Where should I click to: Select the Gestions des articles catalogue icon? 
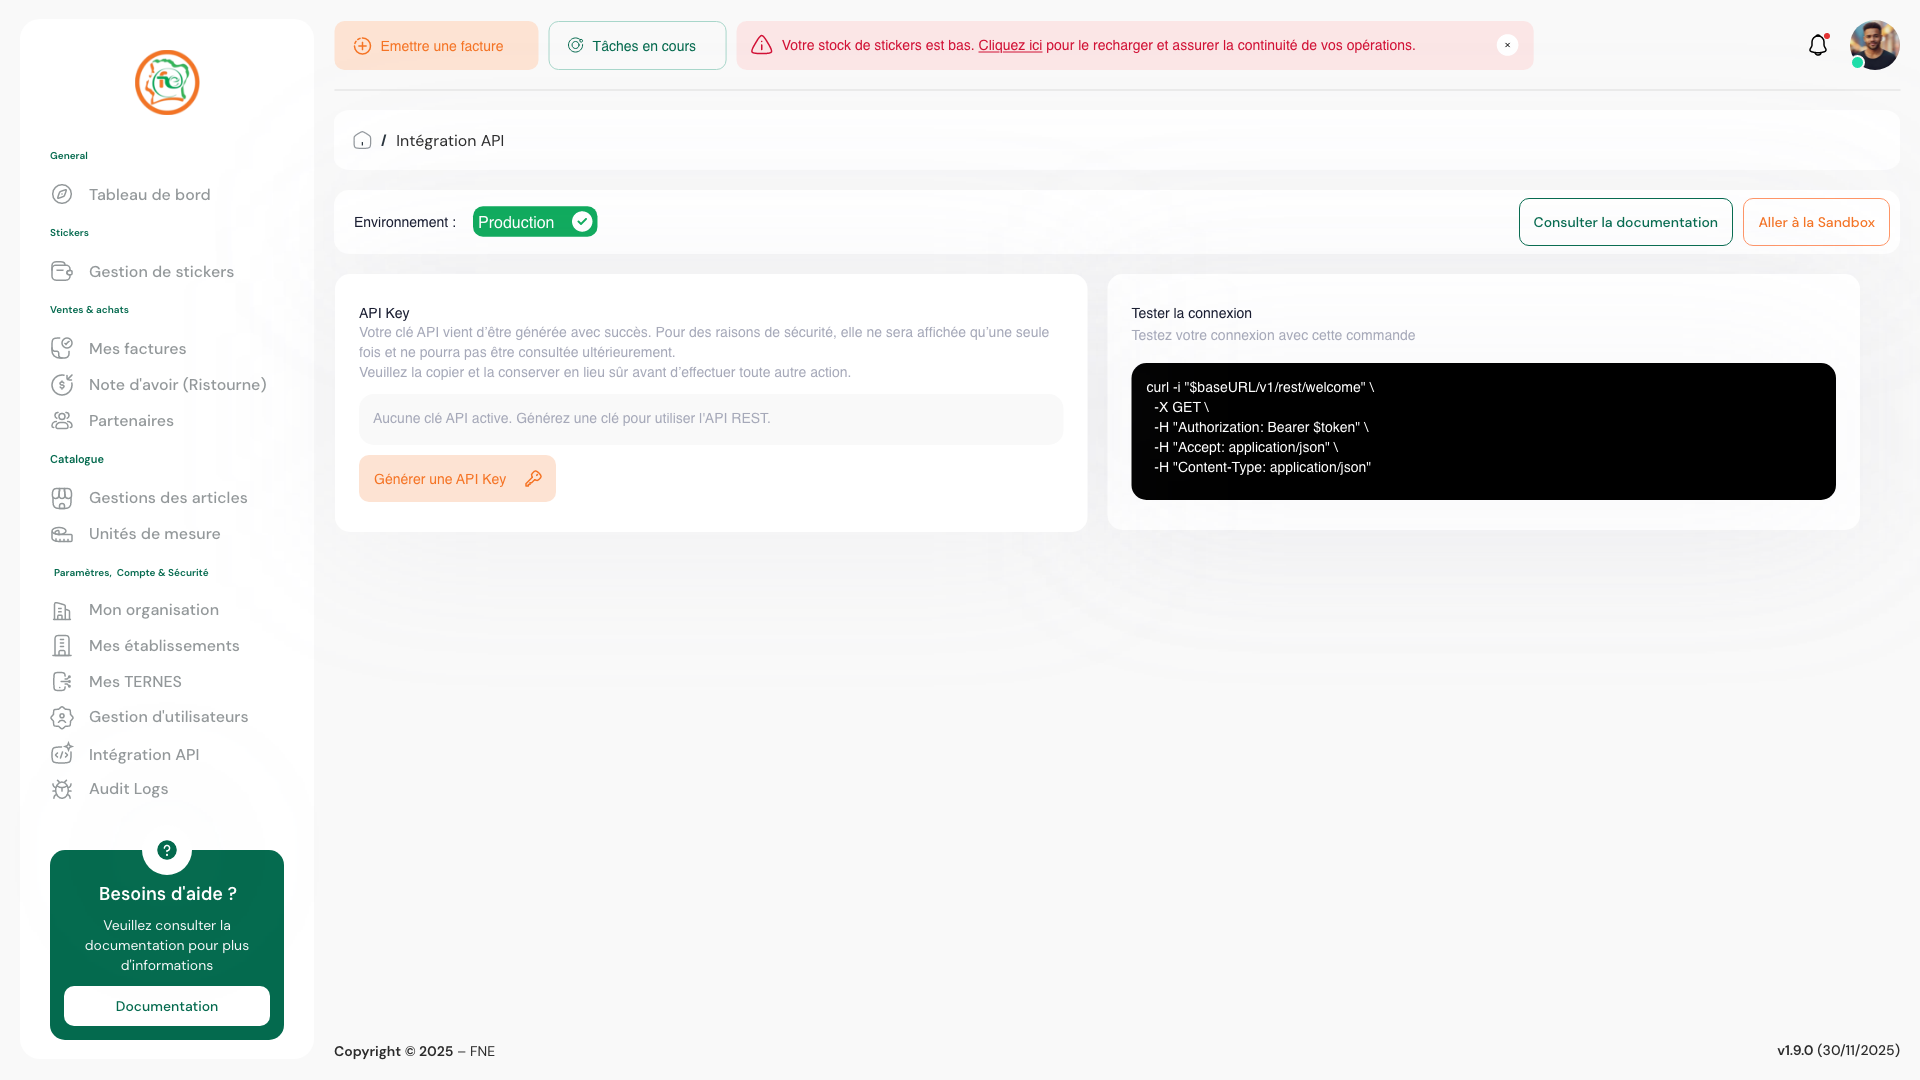tap(62, 497)
